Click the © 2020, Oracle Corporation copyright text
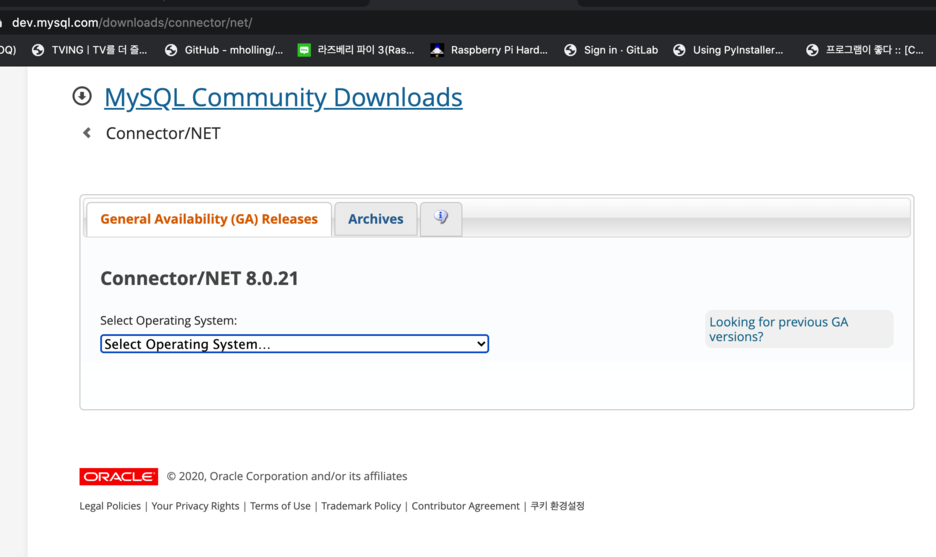The image size is (936, 557). (x=287, y=476)
